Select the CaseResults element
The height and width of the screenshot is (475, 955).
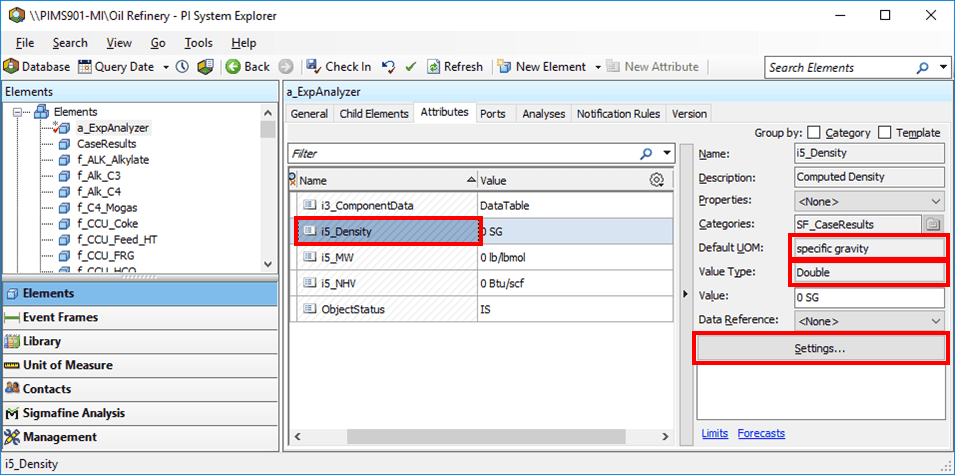tap(107, 144)
